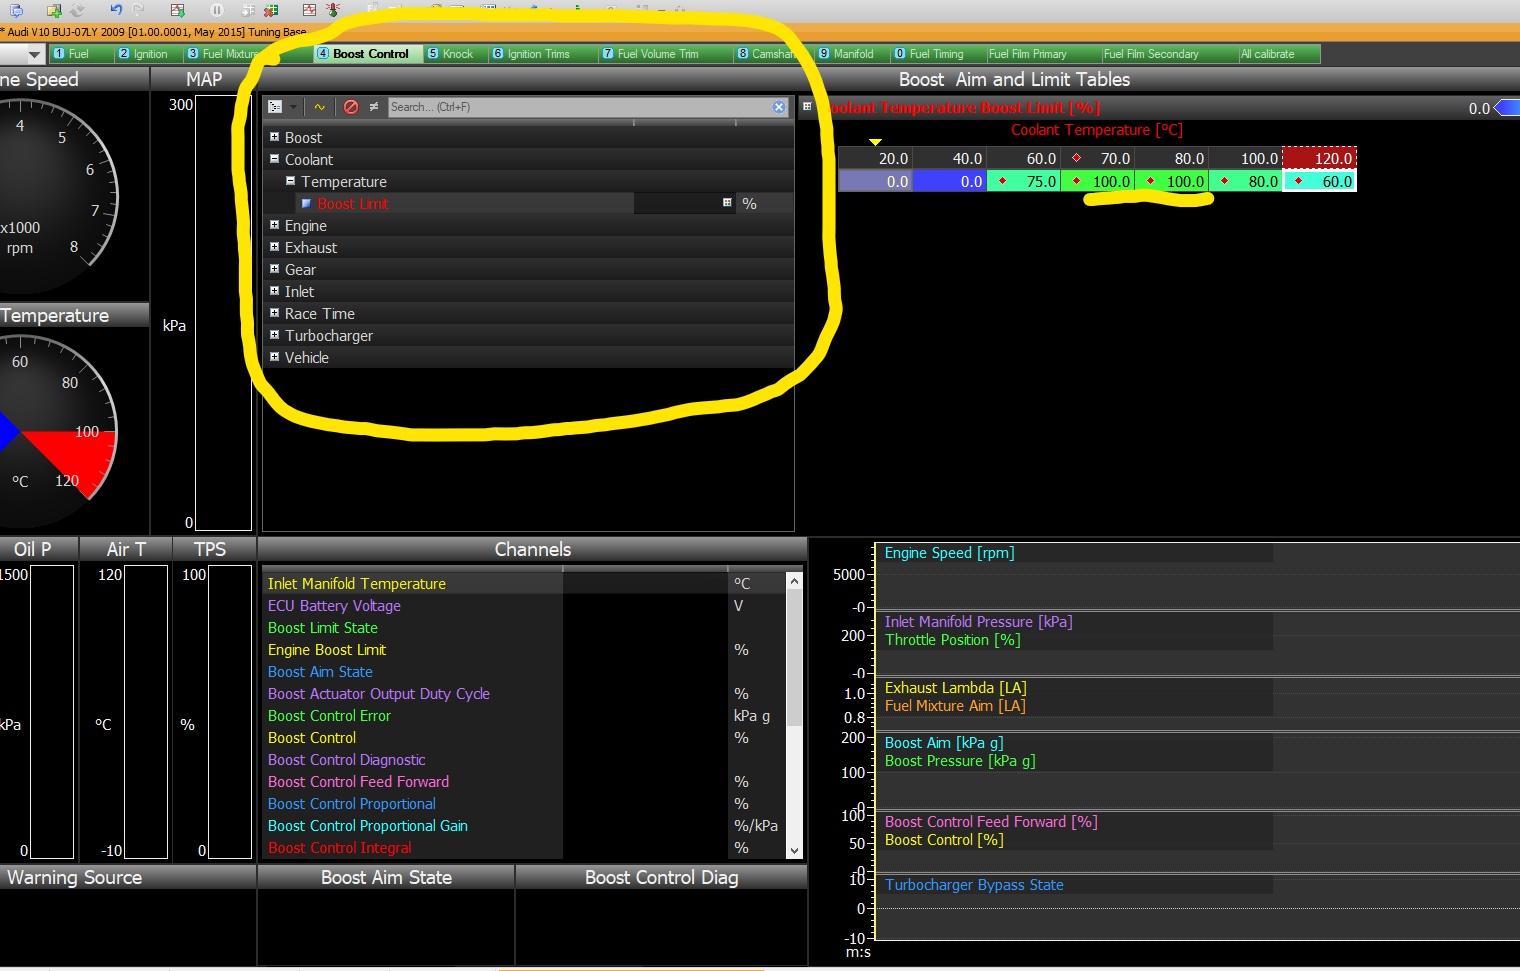Click the refresh icon in the top toolbar
Viewport: 1520px width, 971px height.
77,10
